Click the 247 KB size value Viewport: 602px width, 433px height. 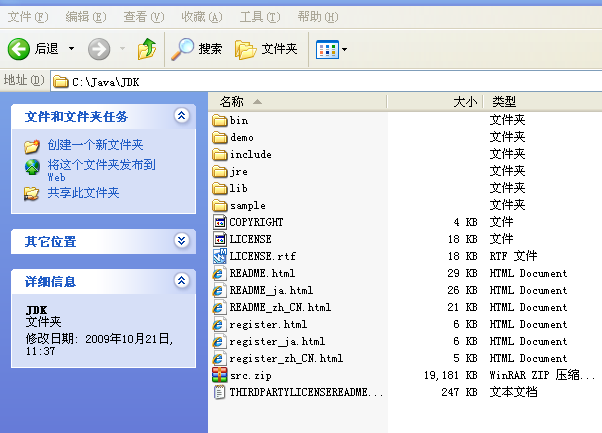[x=459, y=392]
